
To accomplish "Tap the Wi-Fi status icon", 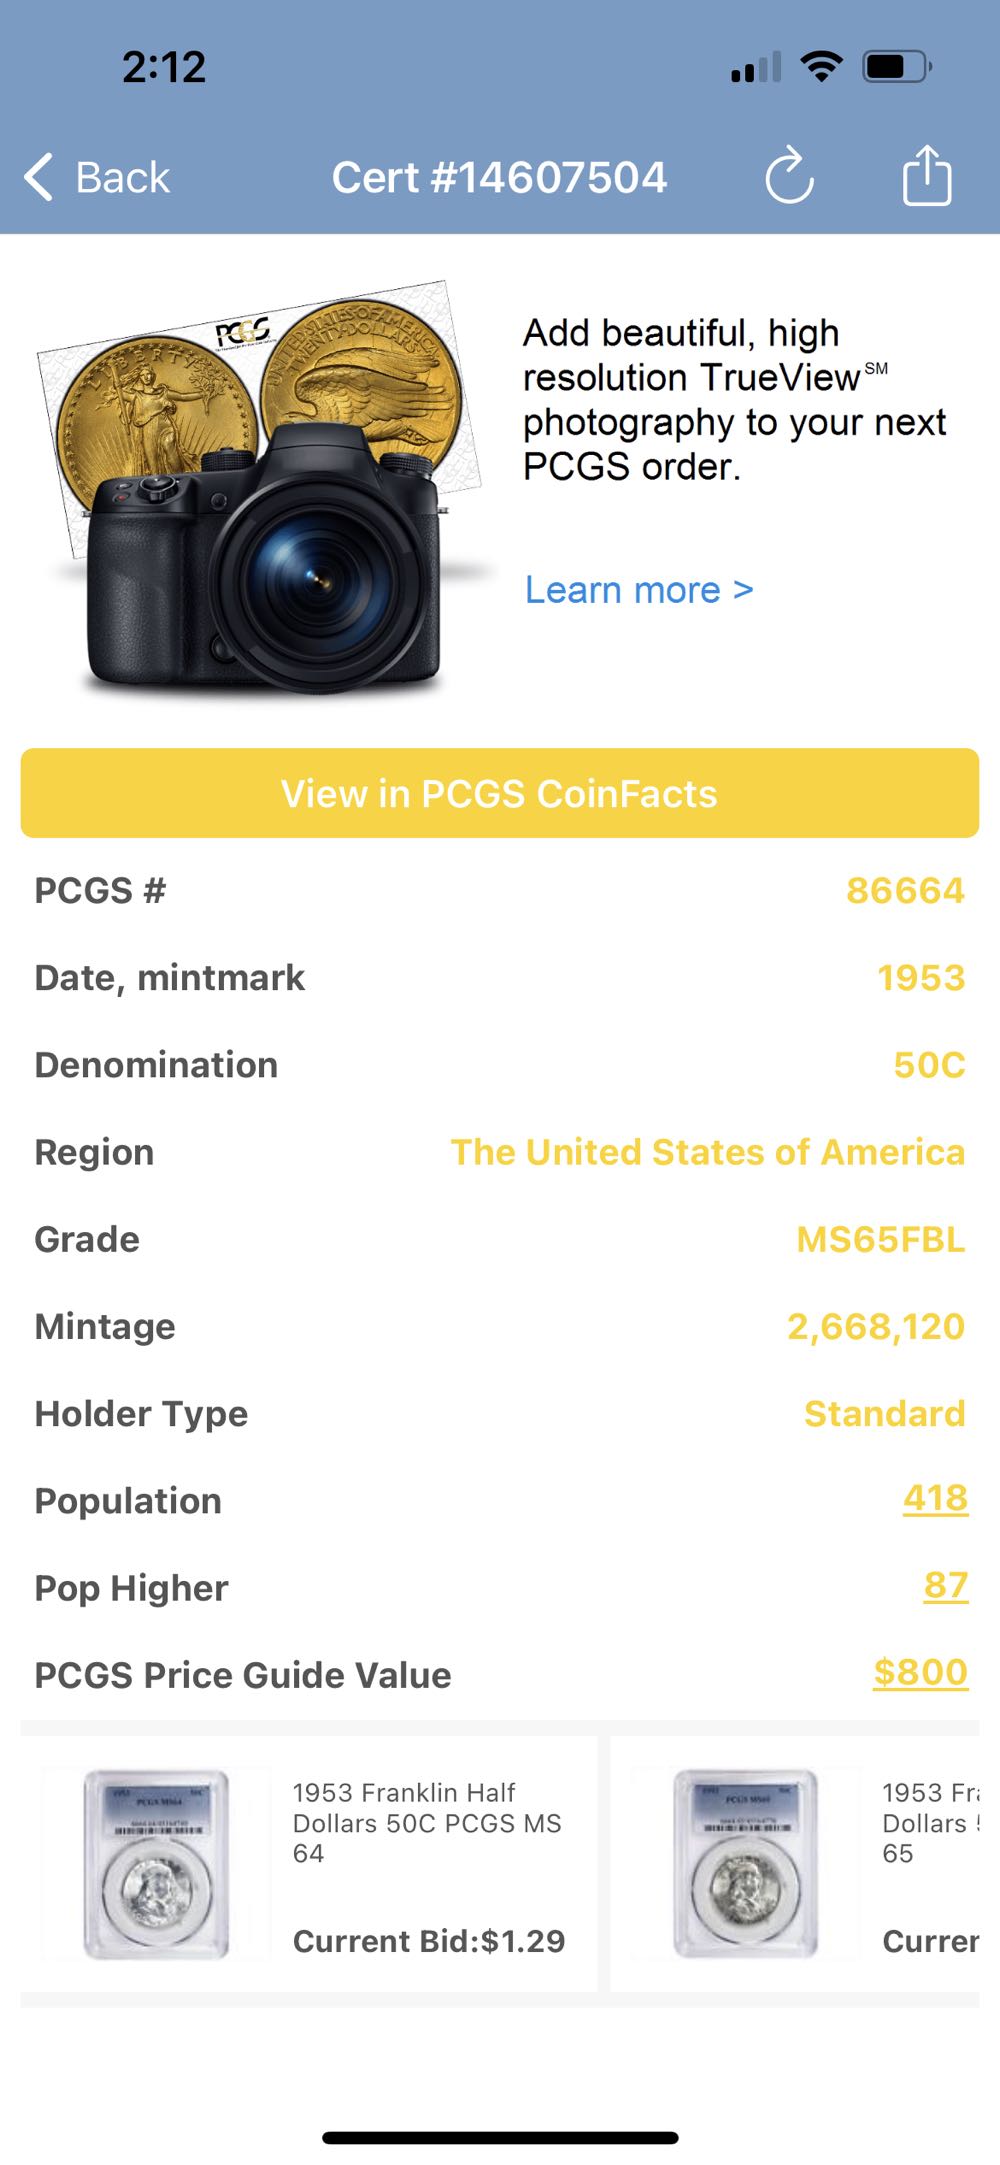I will (821, 67).
